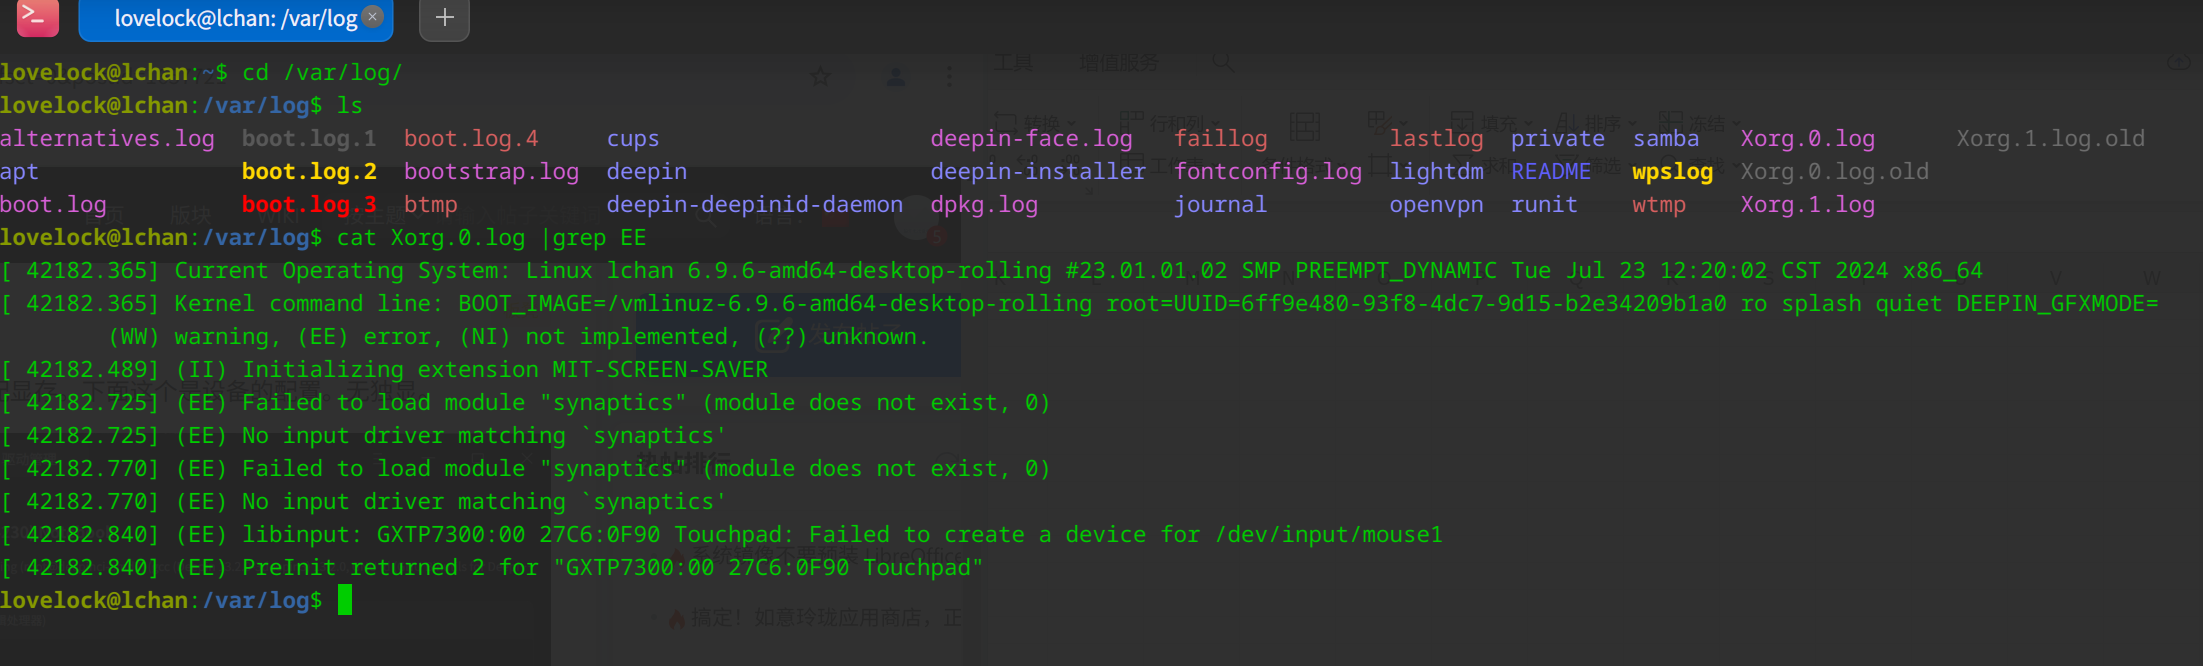The height and width of the screenshot is (666, 2203).
Task: Click the boot.log.2 file name
Action: 309,172
